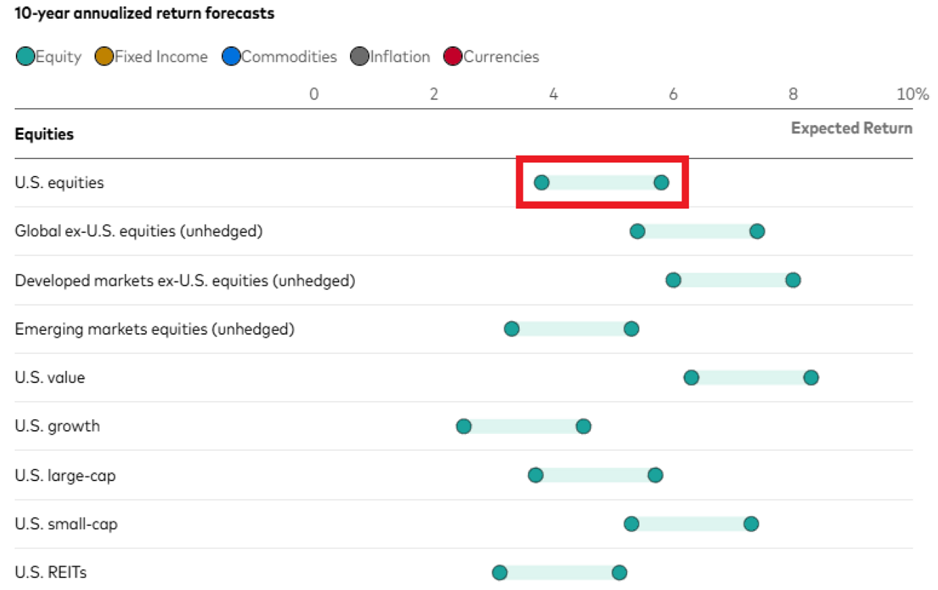Click the U.S. REITs lower range dot

[500, 573]
